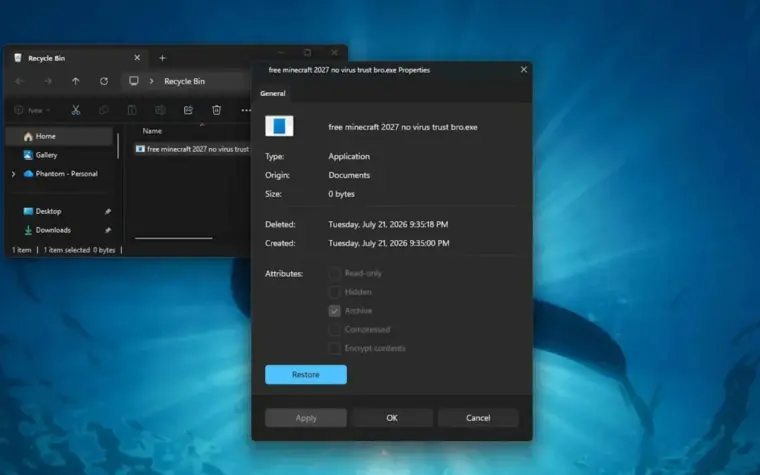The height and width of the screenshot is (475, 760).
Task: Open the See more ellipsis menu
Action: point(246,111)
